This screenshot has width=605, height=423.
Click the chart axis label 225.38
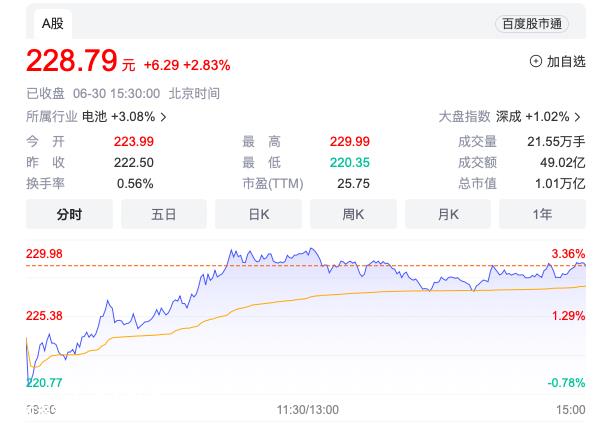point(44,316)
